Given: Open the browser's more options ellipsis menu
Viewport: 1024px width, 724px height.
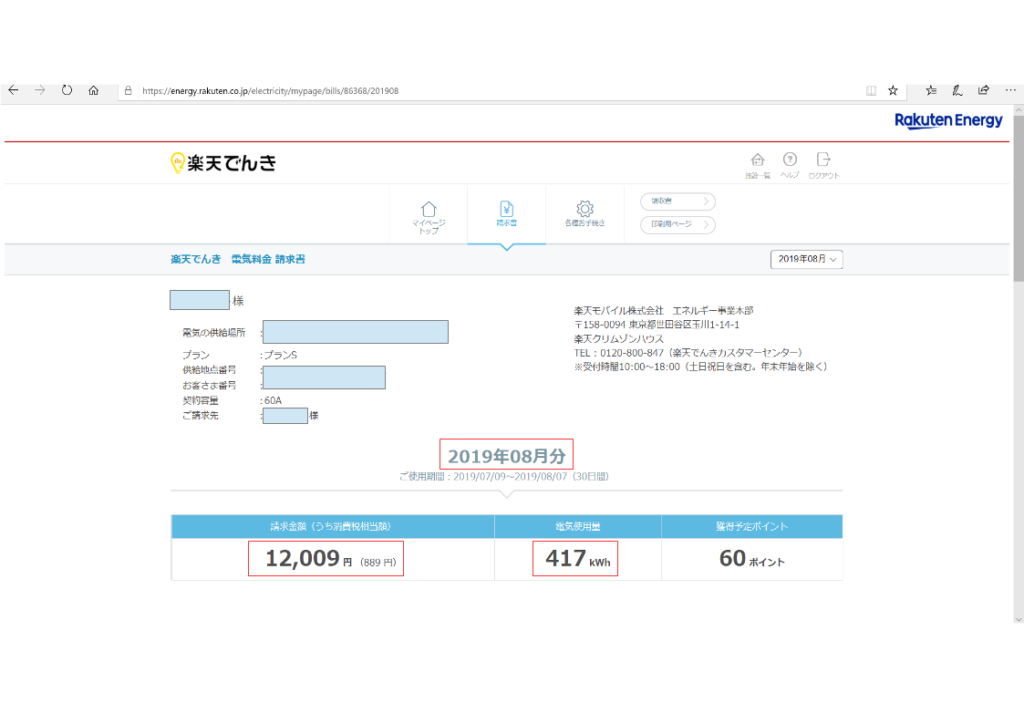Looking at the screenshot, I should coord(1008,90).
